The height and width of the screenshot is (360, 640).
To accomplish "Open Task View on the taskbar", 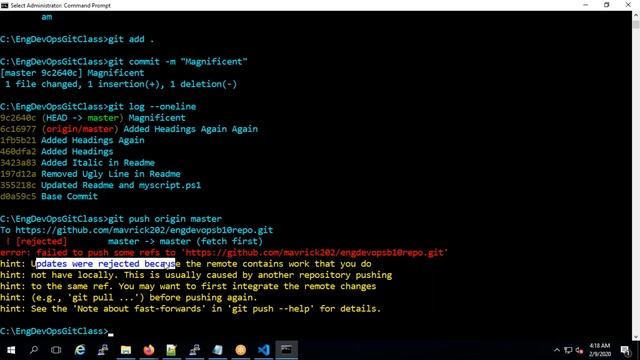I will [56, 350].
